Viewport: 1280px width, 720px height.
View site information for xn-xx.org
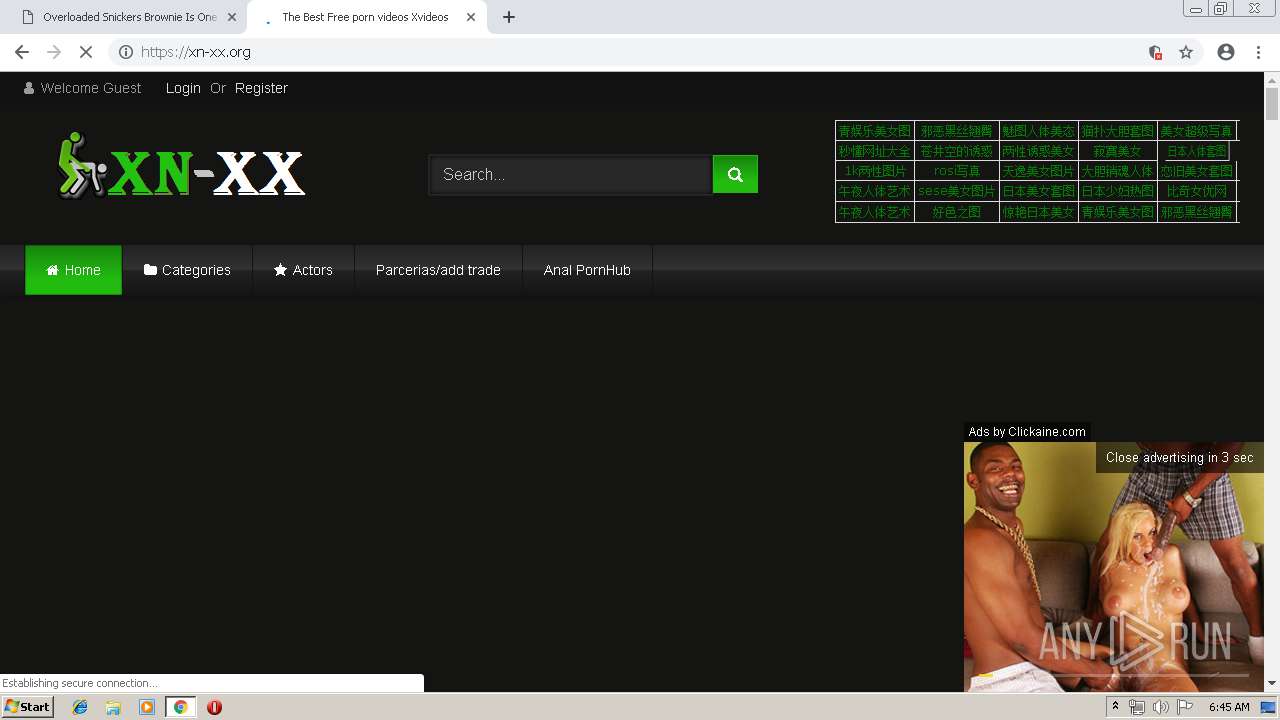tap(126, 52)
